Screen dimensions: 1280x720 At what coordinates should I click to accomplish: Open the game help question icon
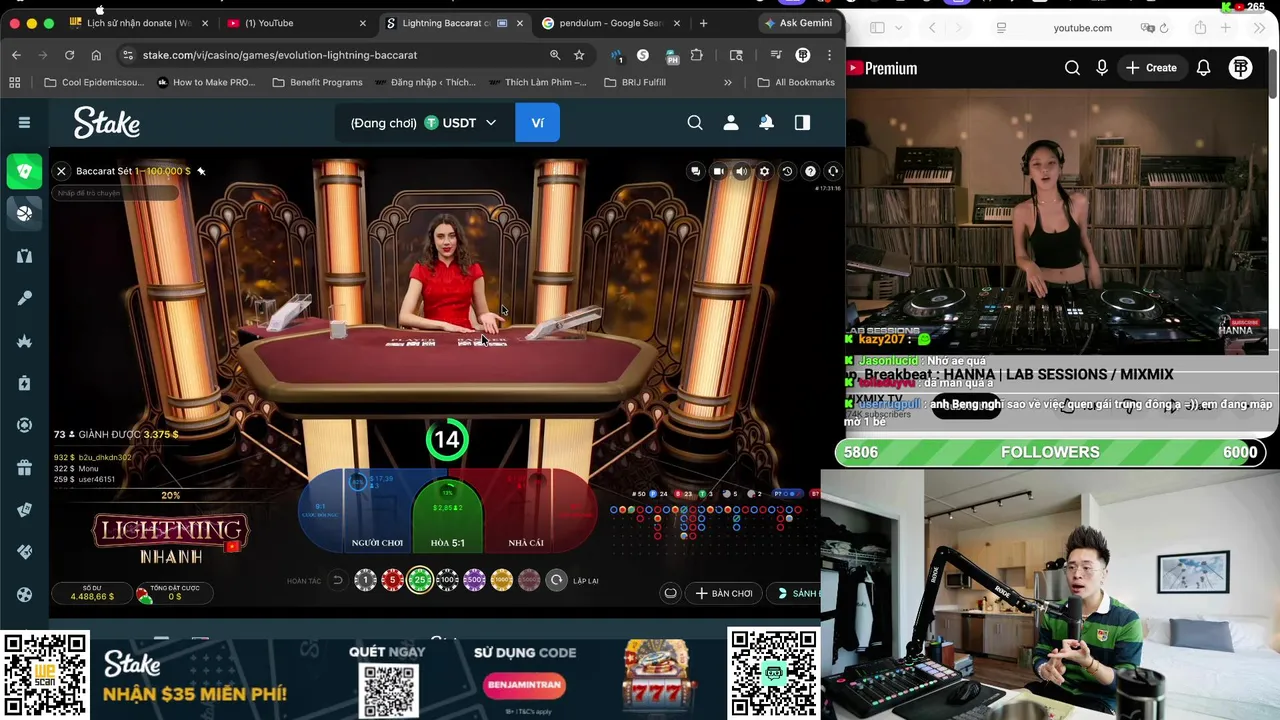810,171
